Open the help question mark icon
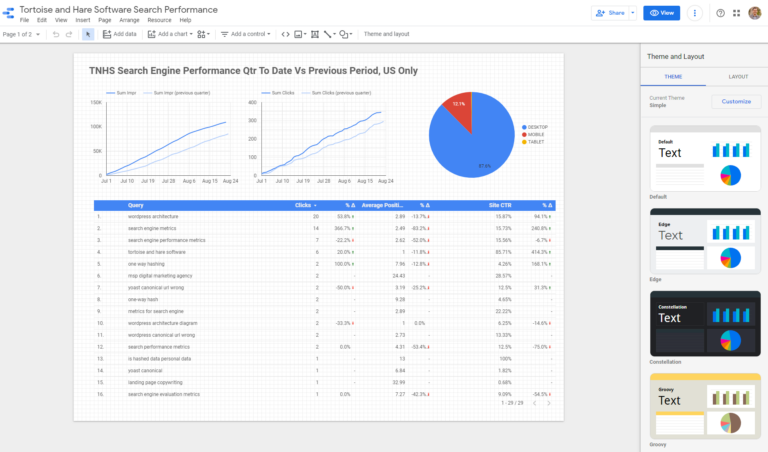 coord(720,13)
